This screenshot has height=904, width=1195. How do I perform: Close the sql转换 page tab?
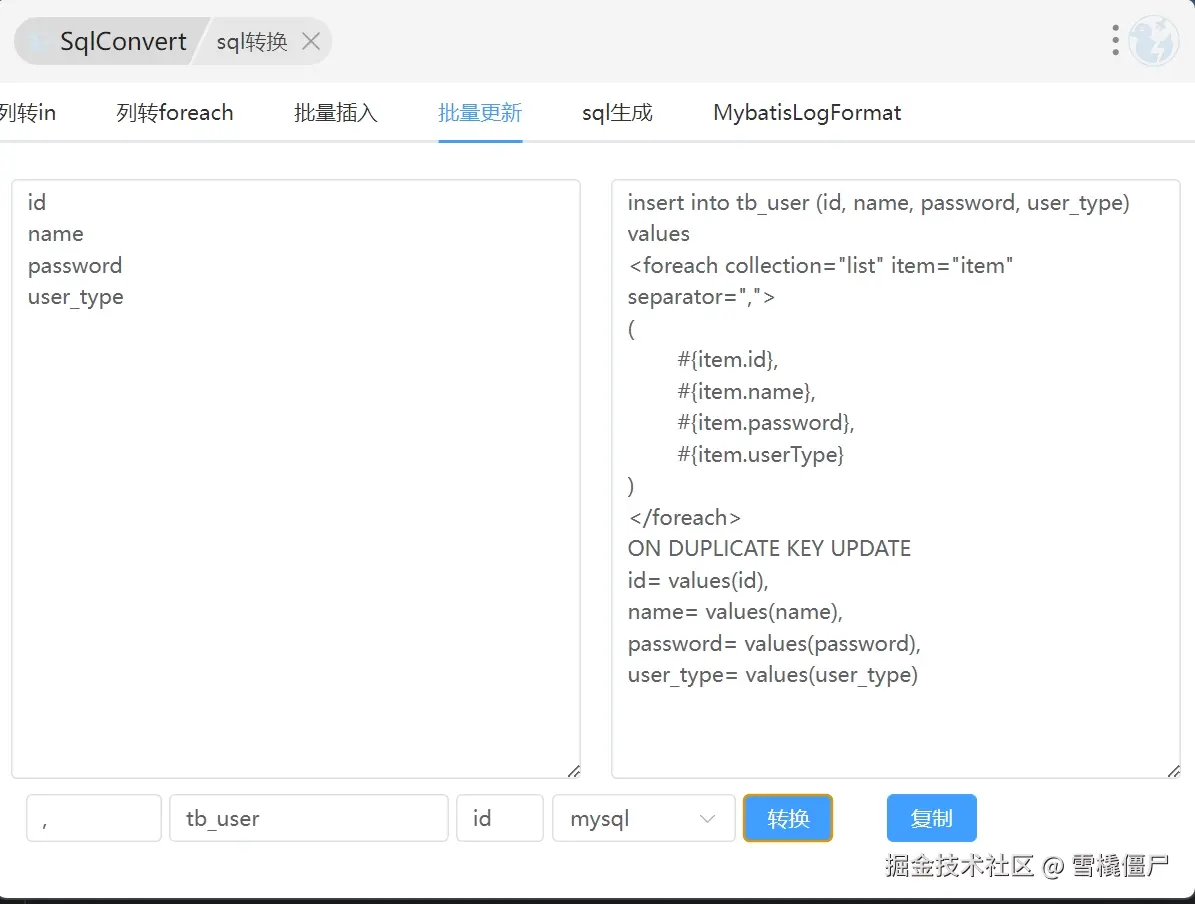coord(311,41)
